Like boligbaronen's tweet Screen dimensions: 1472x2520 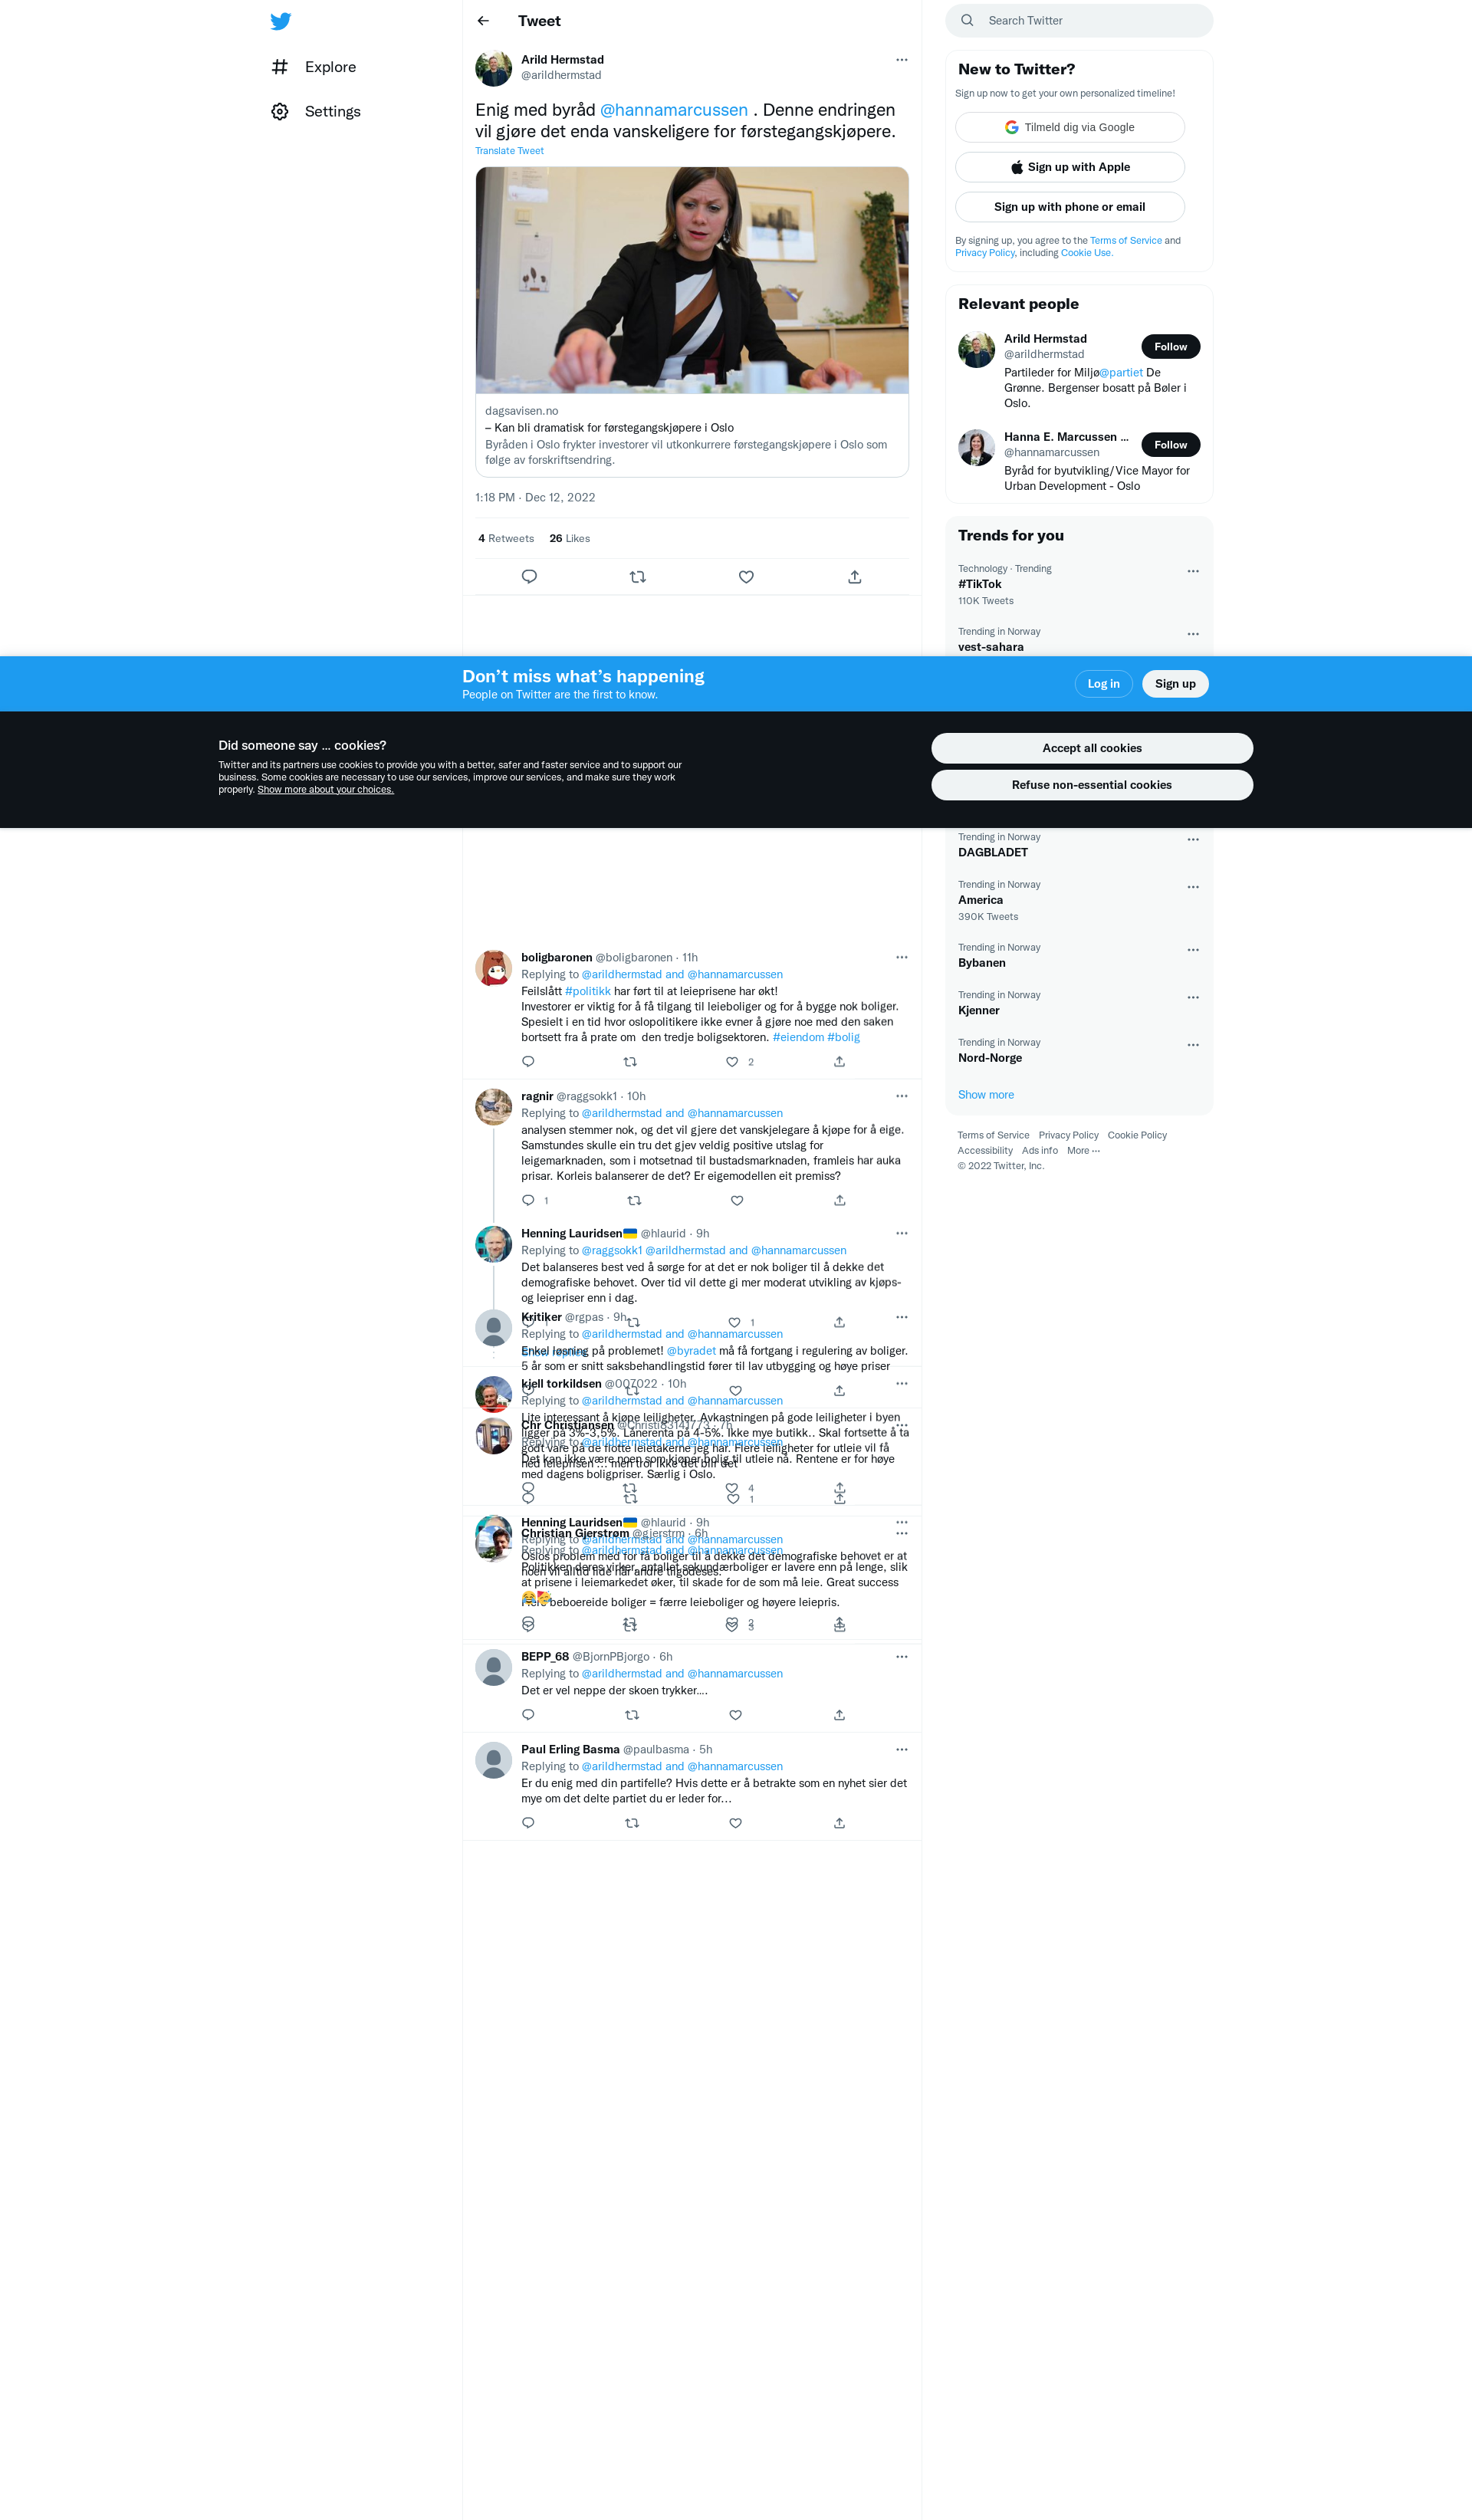click(x=732, y=1062)
